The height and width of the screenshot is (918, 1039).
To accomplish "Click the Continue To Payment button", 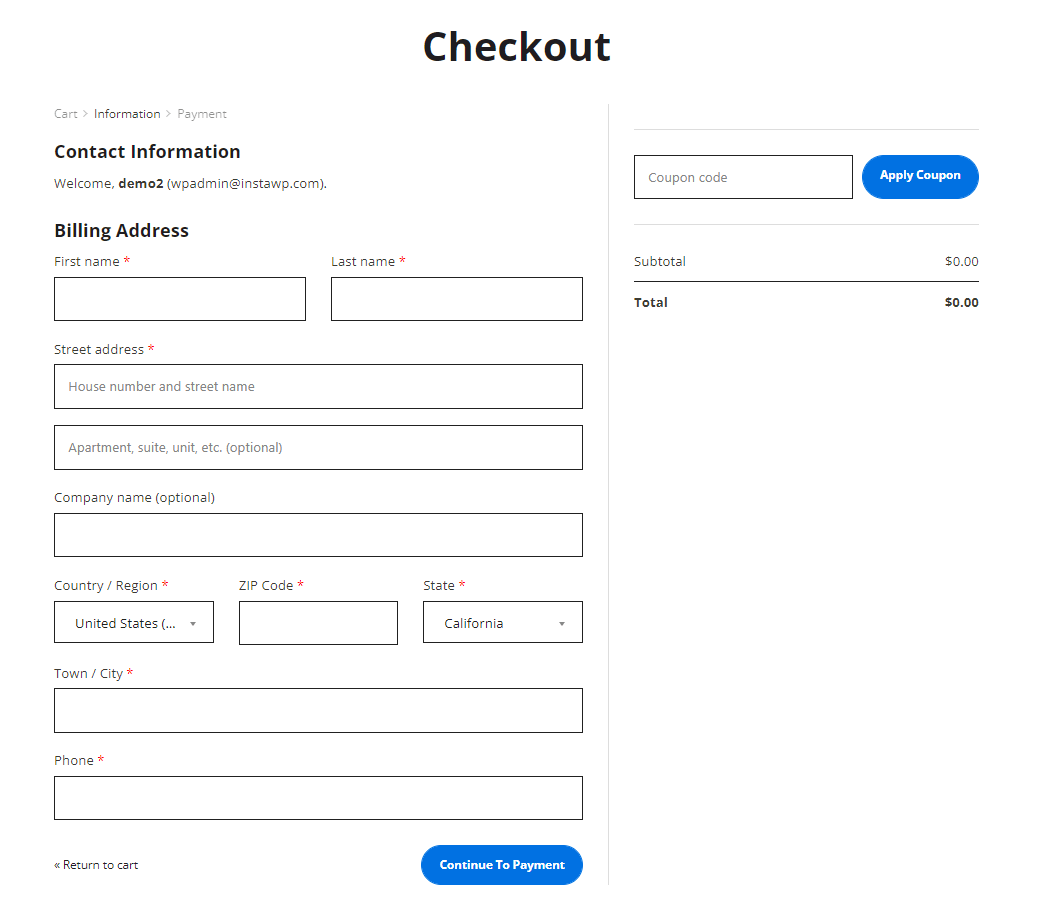I will coord(502,865).
